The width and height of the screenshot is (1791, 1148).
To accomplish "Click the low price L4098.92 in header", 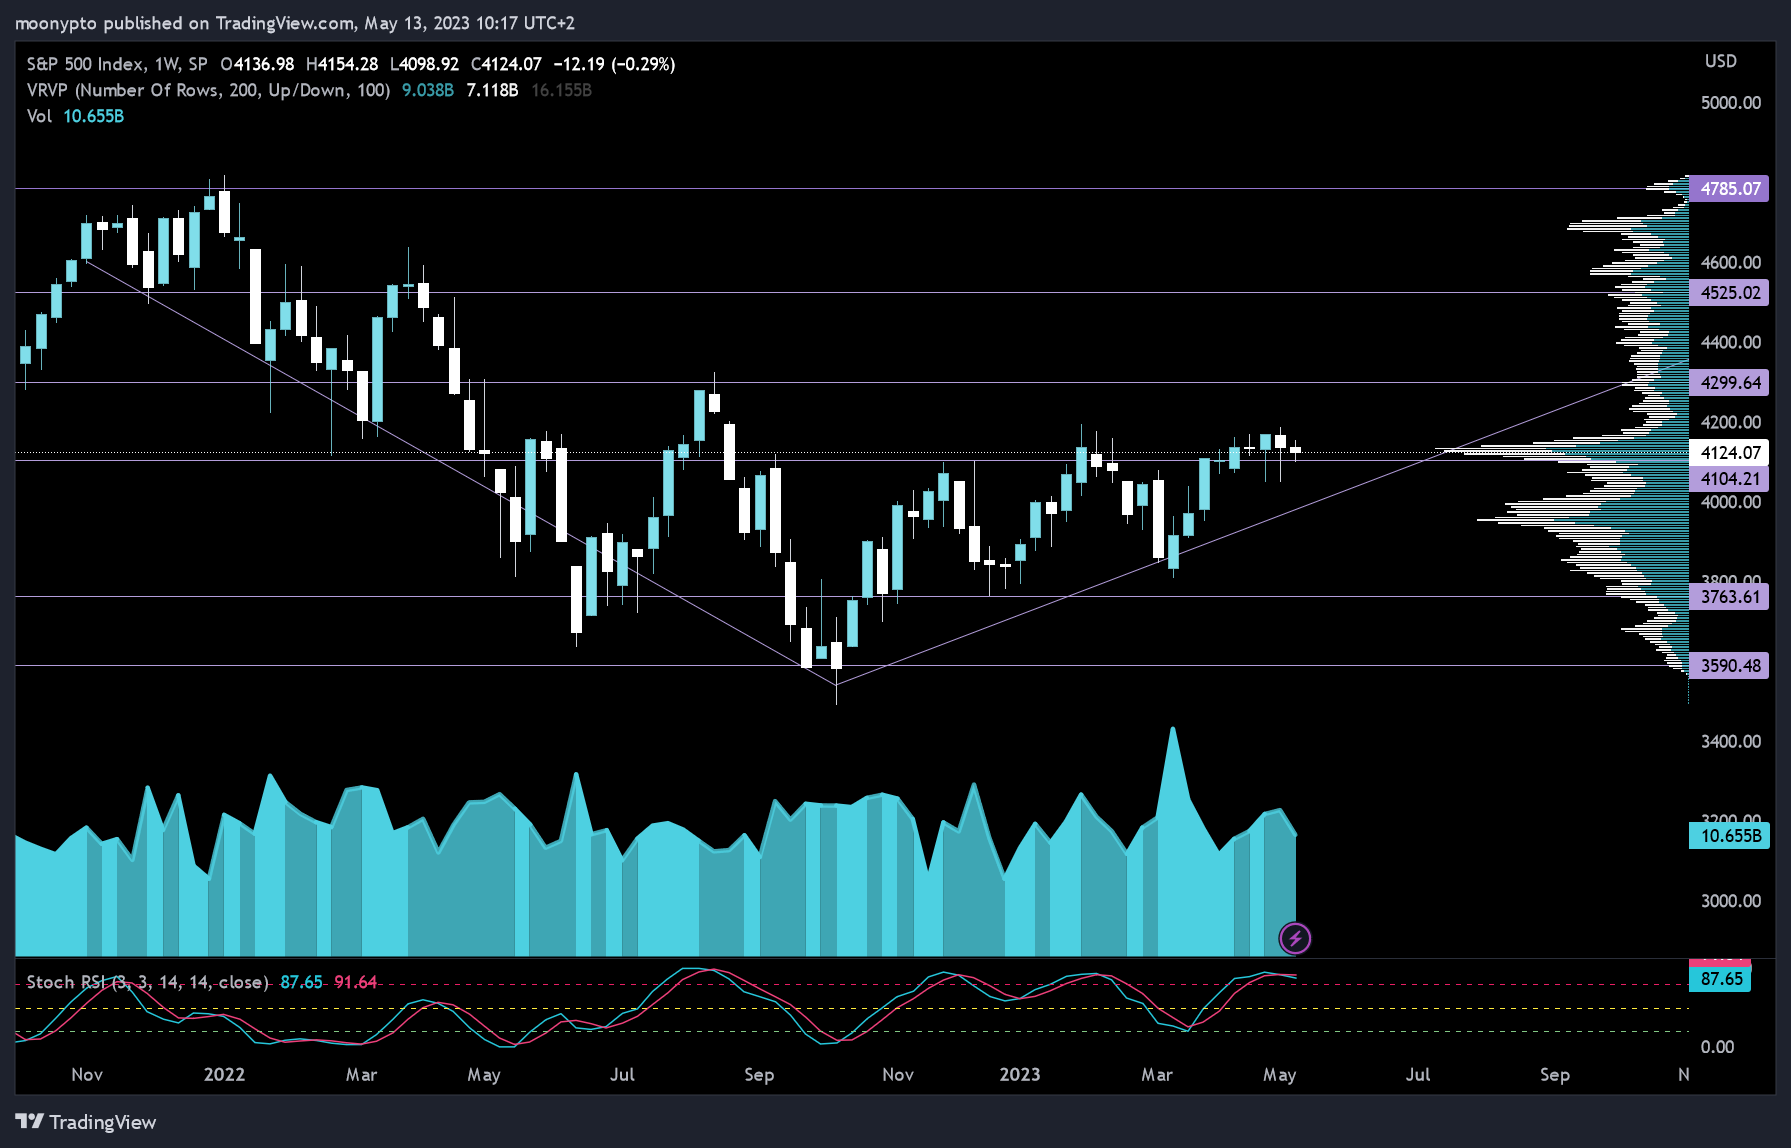I will click(x=424, y=64).
